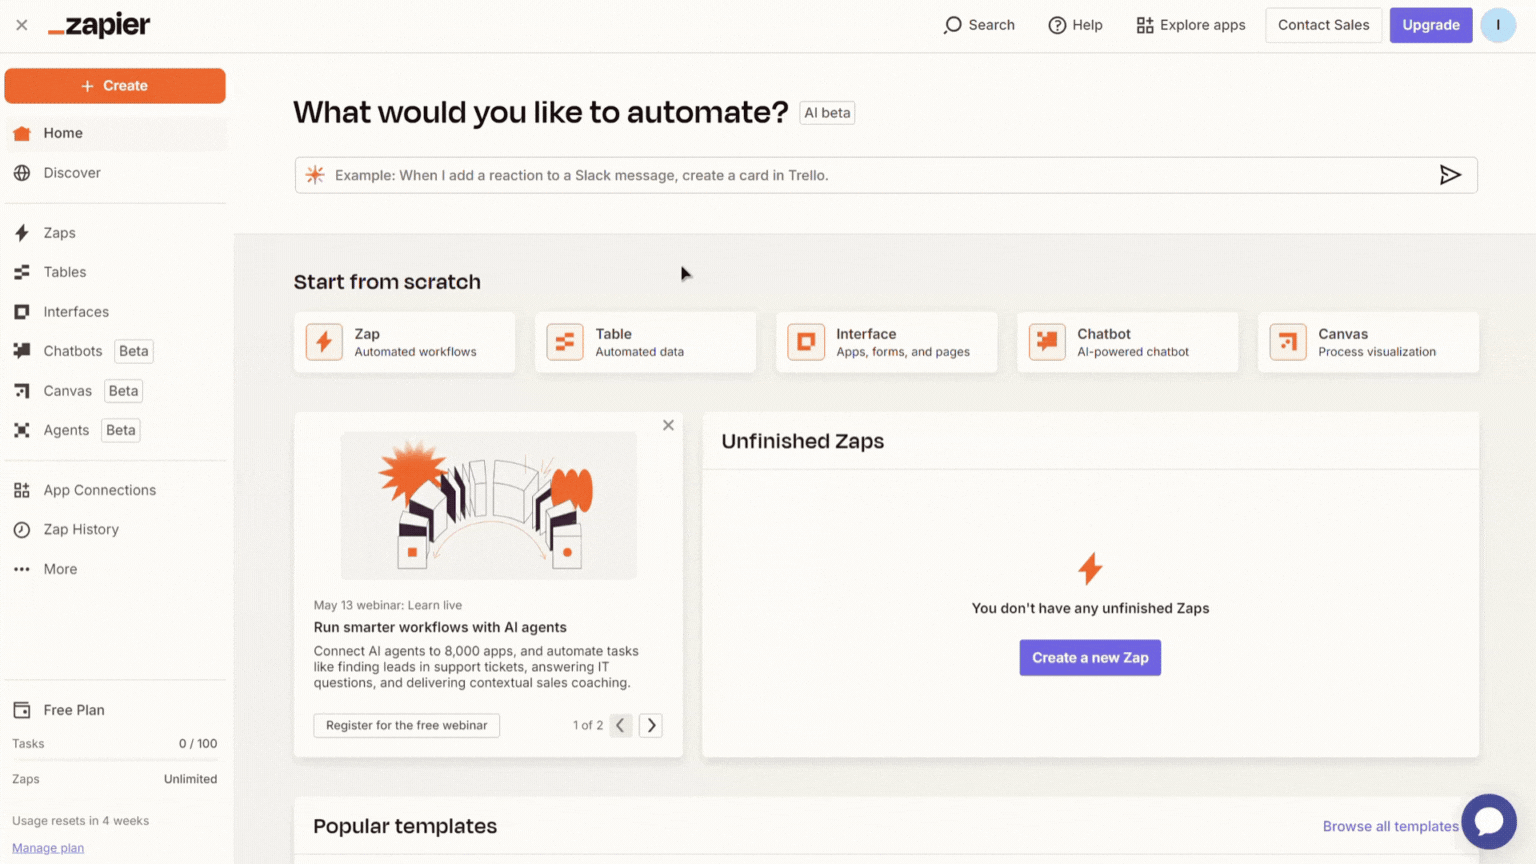This screenshot has height=864, width=1536.
Task: Click the Chatbot card icon
Action: click(1047, 342)
